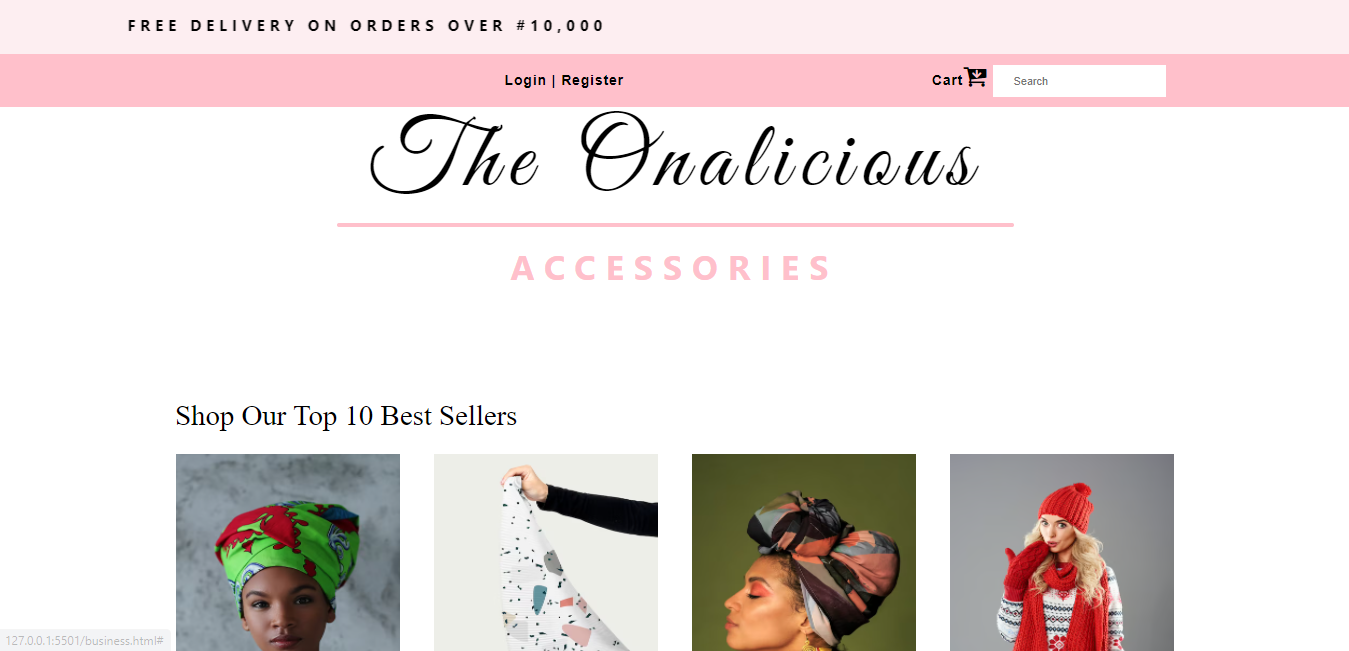This screenshot has width=1349, height=651.
Task: Open the terrazzo-print scarf product photo
Action: (x=546, y=552)
